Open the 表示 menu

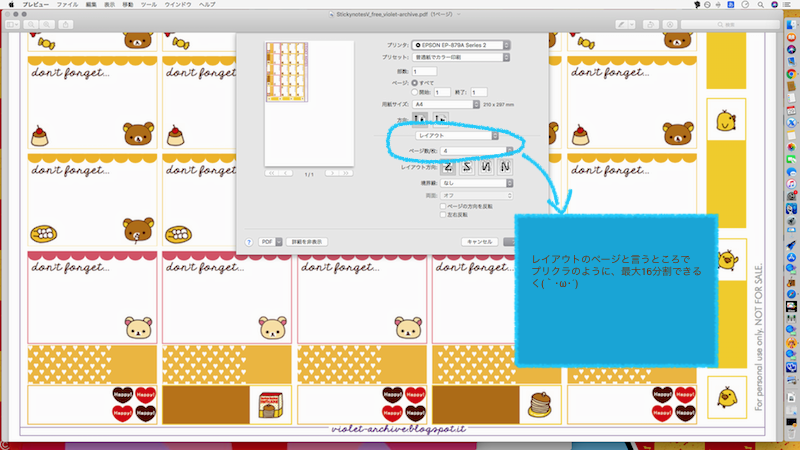(x=110, y=4)
